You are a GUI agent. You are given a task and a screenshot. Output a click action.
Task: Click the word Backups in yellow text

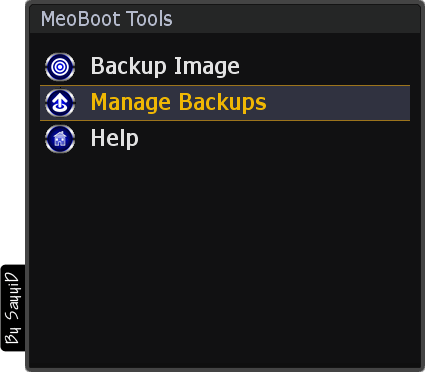222,102
